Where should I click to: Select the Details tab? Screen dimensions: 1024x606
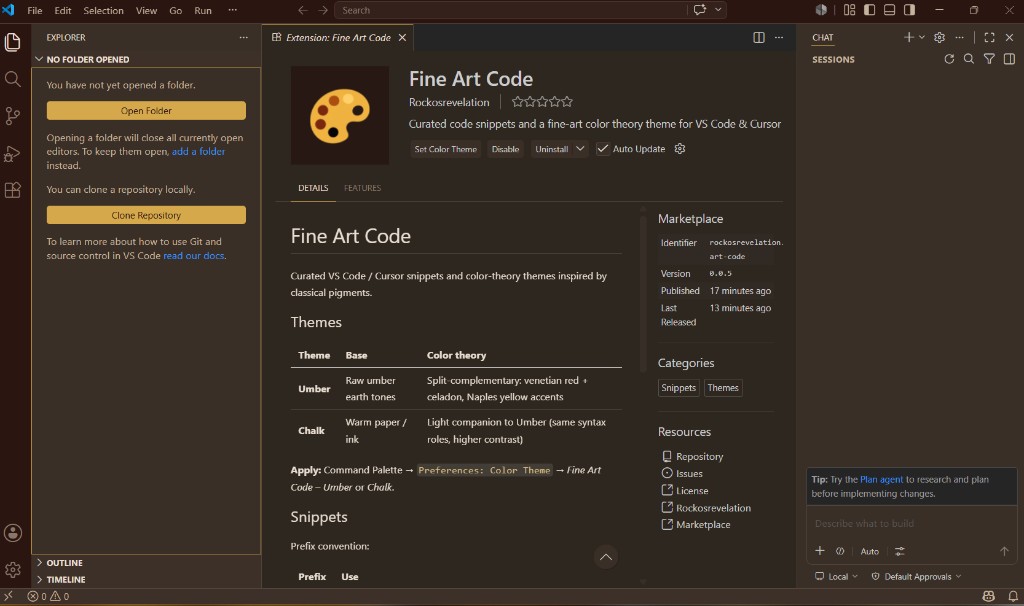pos(313,188)
